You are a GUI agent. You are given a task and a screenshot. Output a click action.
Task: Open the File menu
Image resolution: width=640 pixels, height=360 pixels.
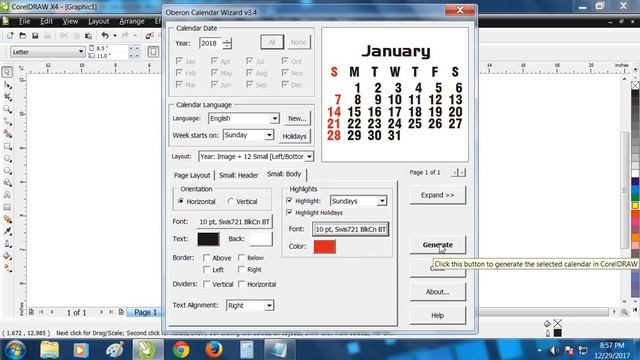coord(24,21)
